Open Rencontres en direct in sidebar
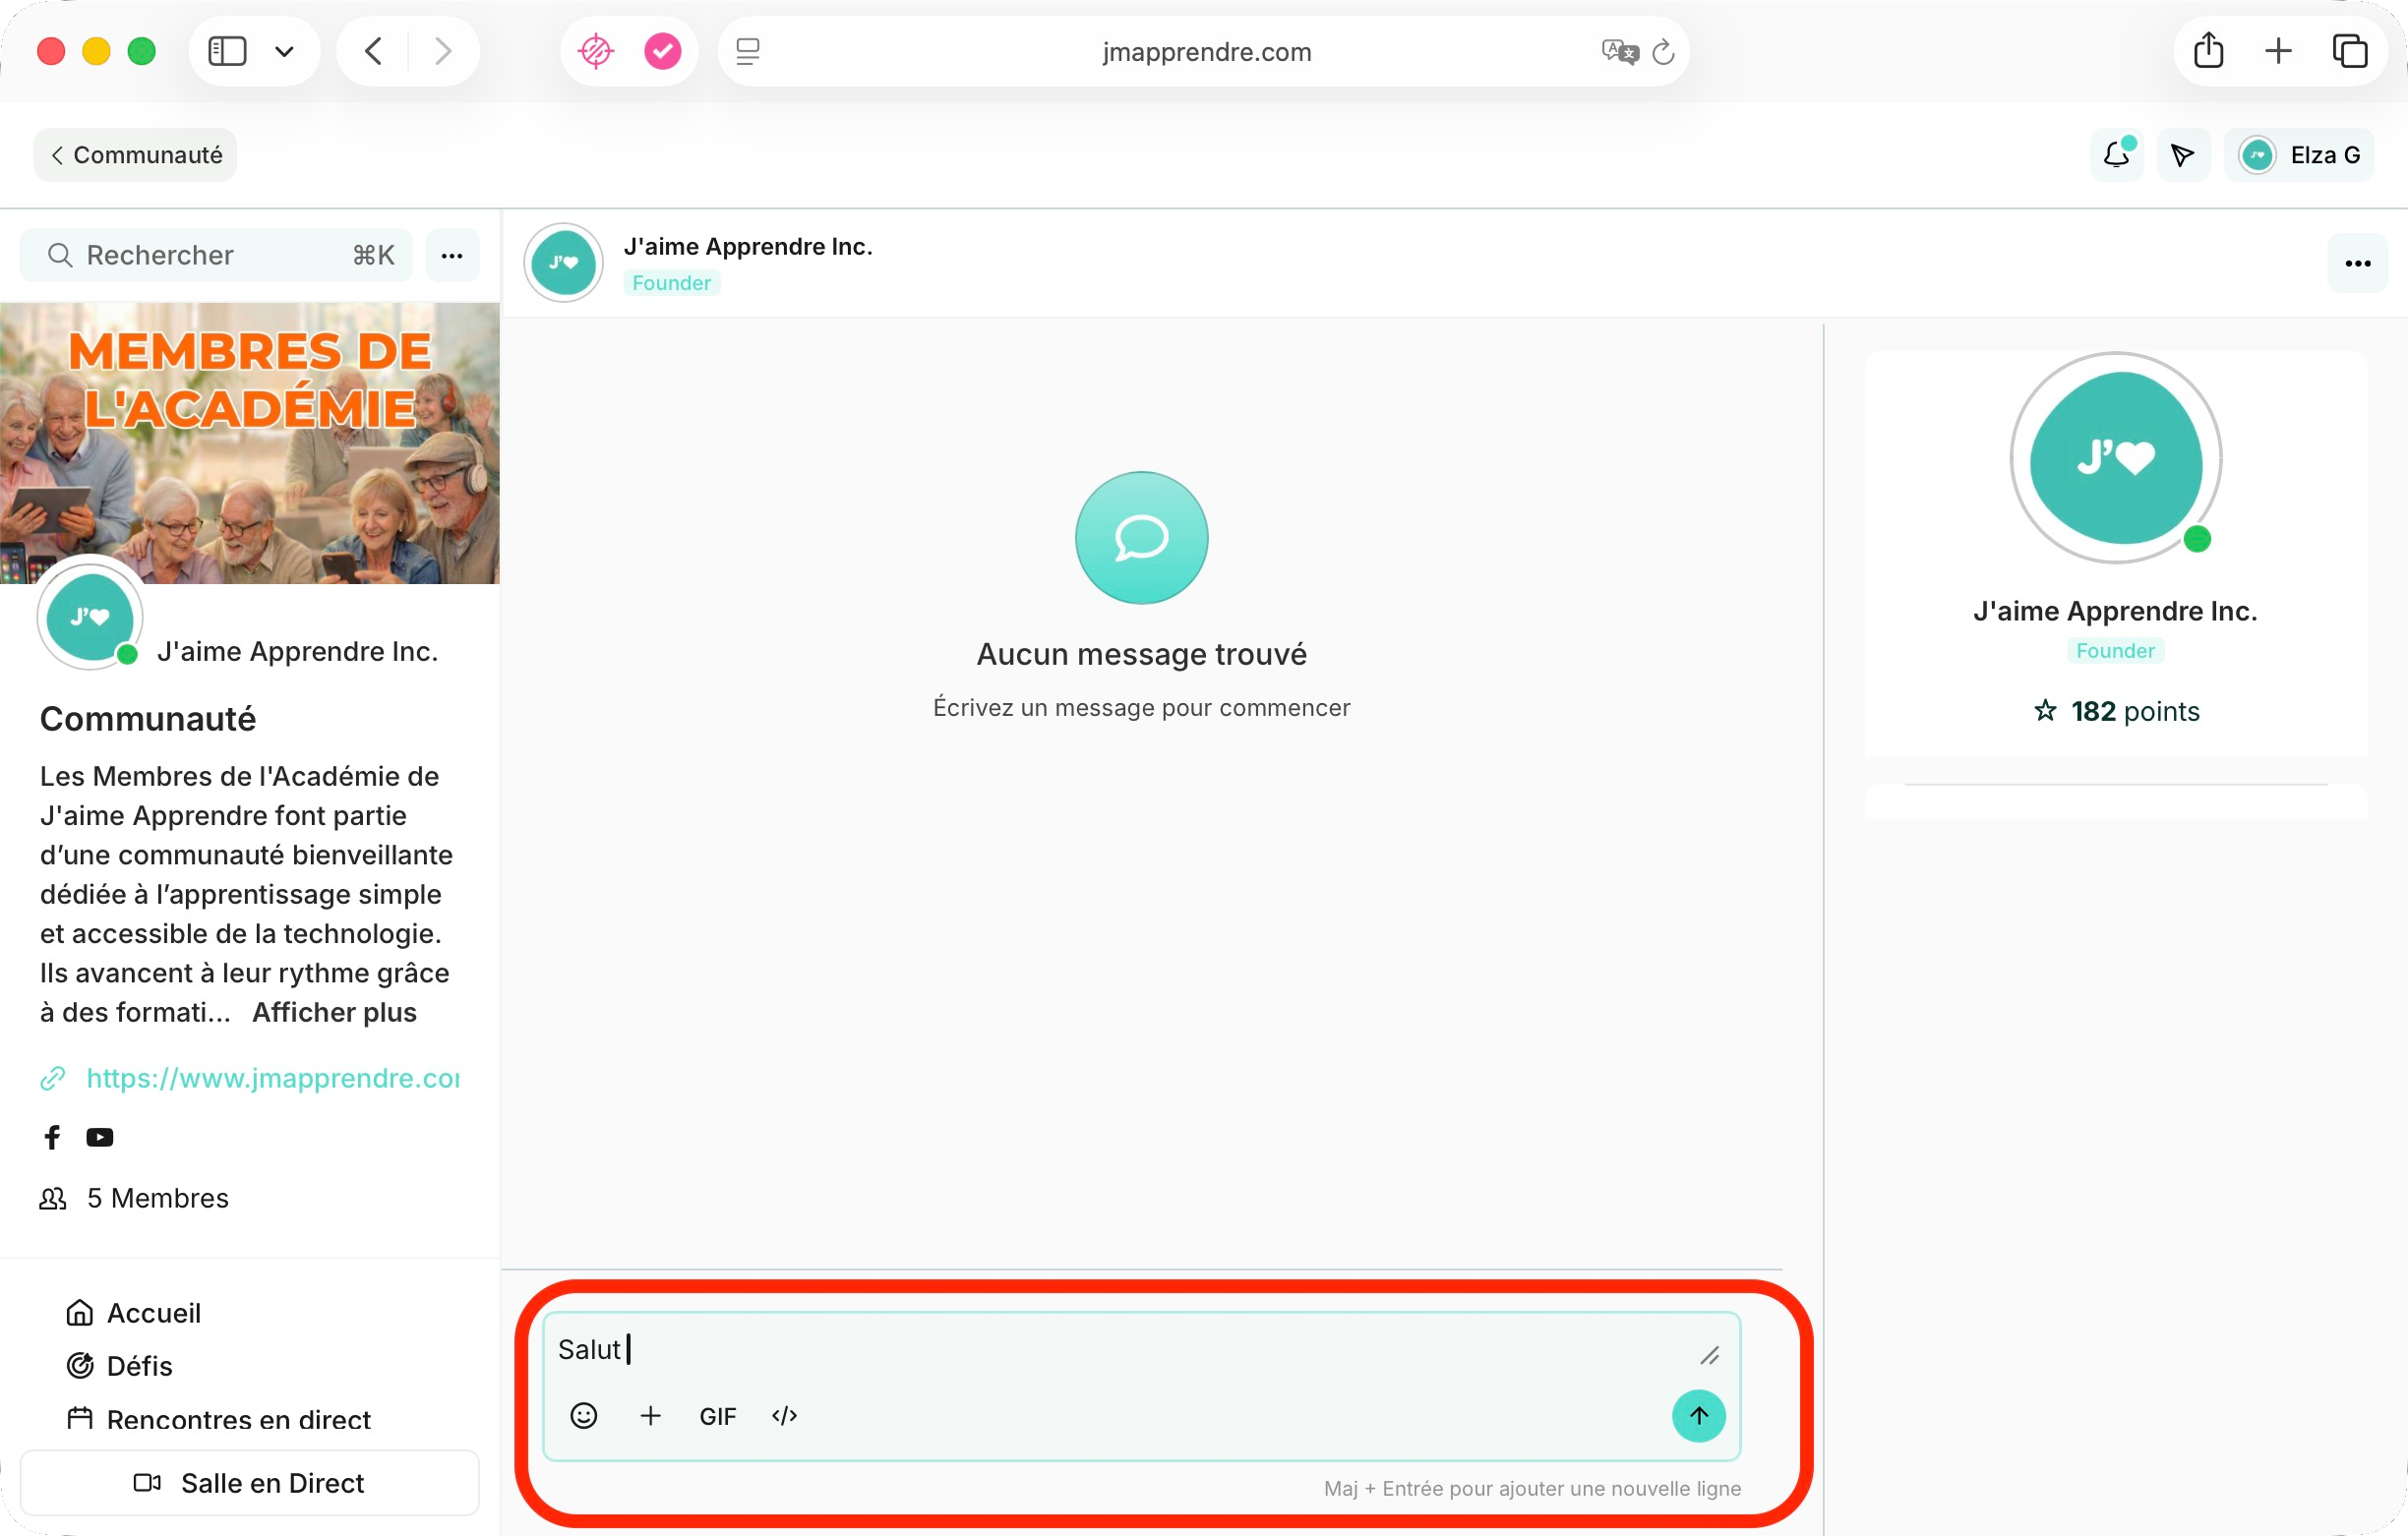Image resolution: width=2408 pixels, height=1536 pixels. click(x=218, y=1419)
